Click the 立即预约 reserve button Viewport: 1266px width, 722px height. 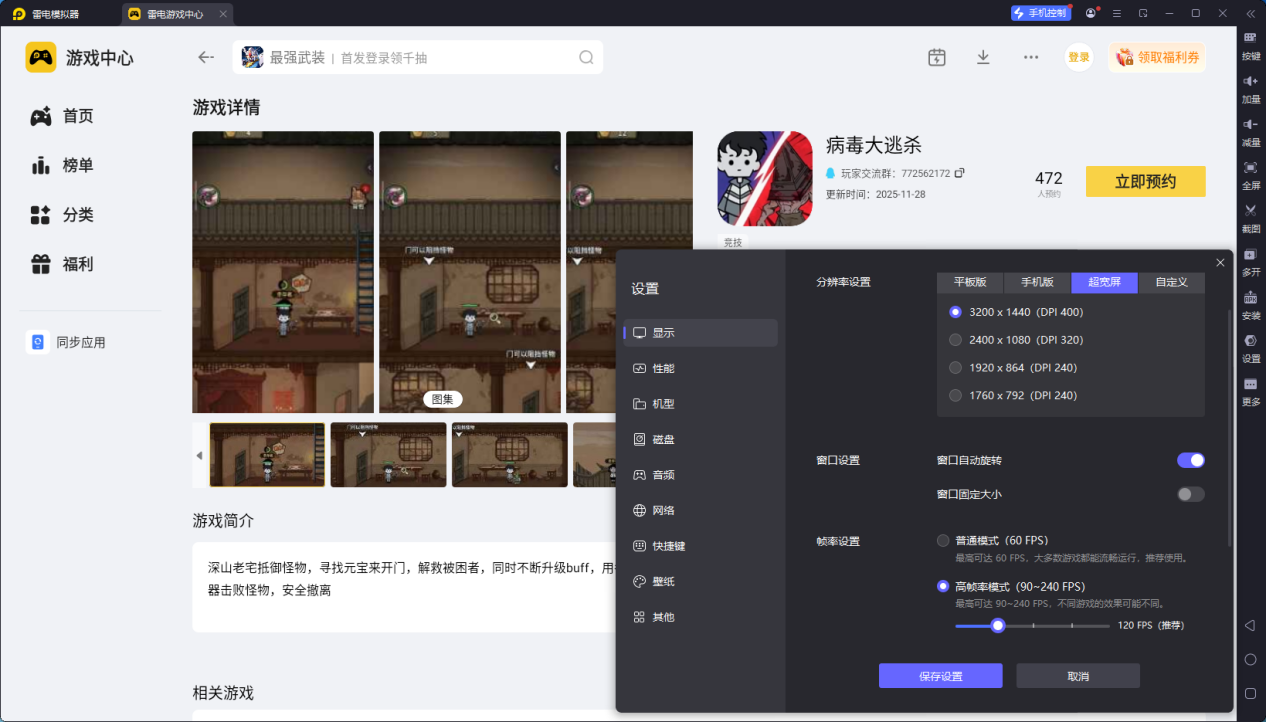tap(1145, 181)
